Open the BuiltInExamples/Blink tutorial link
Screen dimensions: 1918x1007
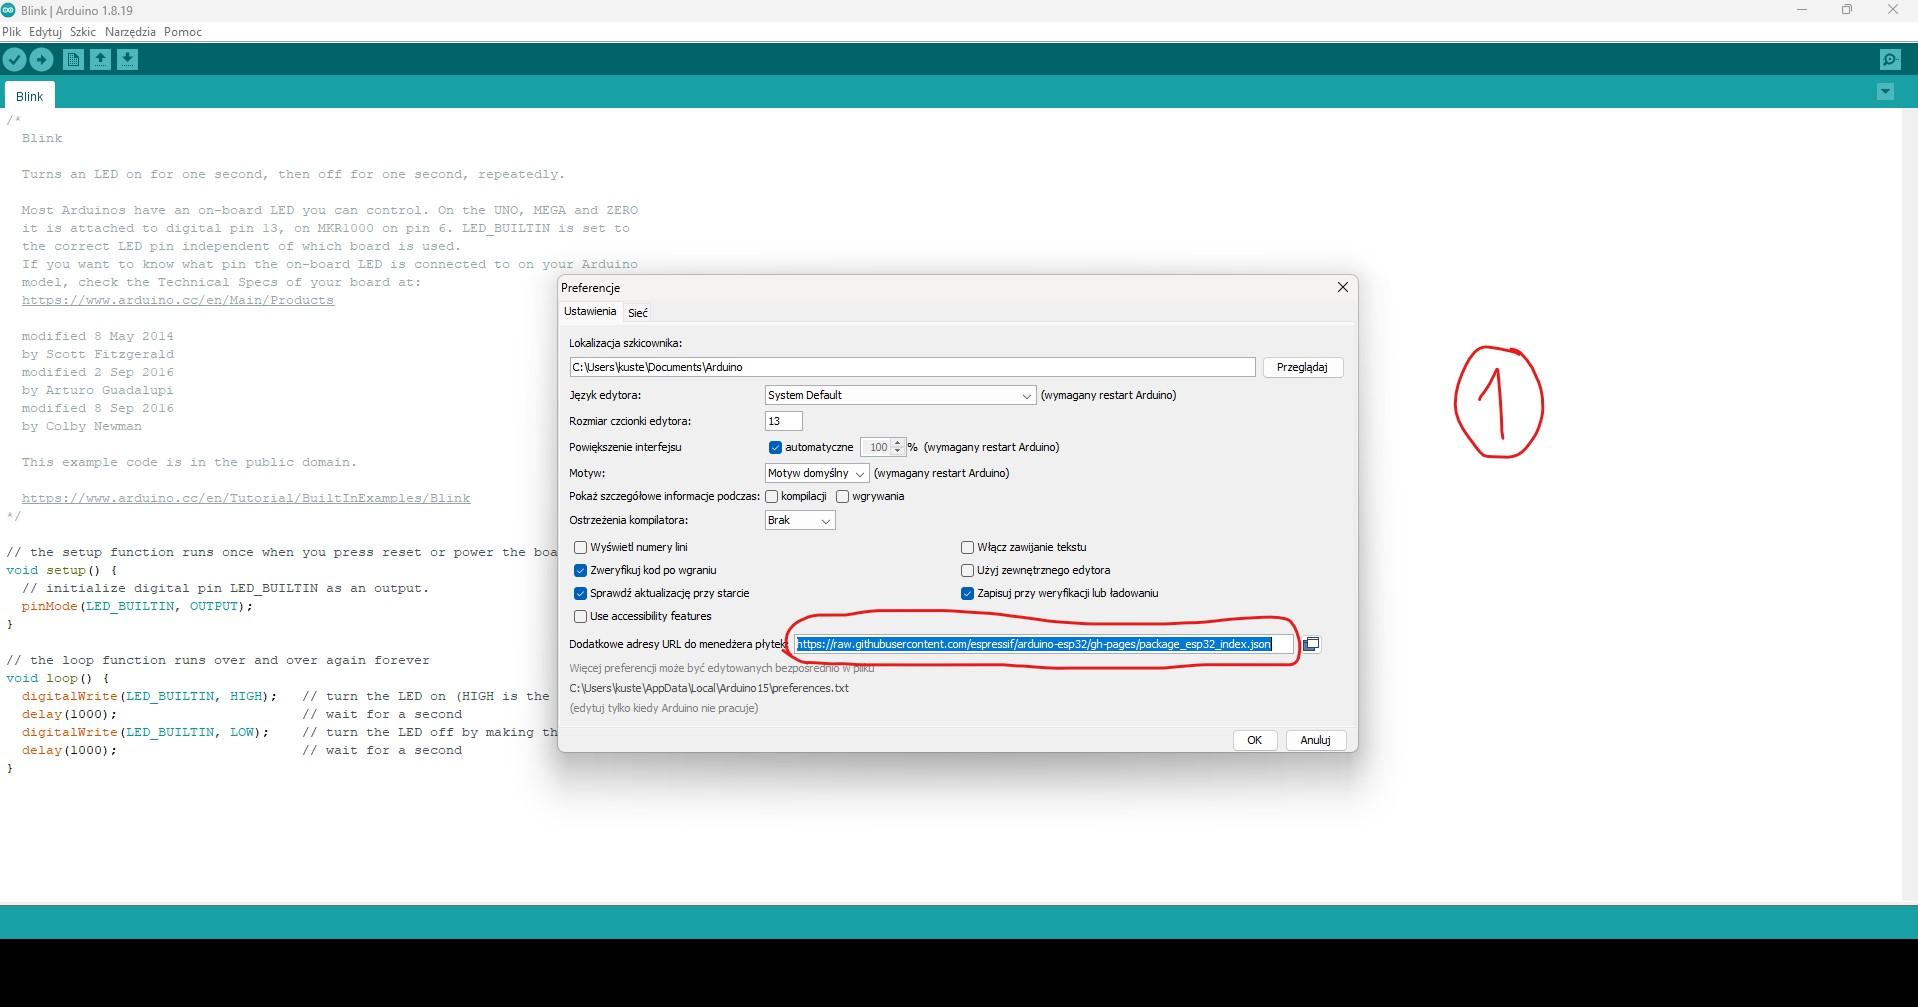pyautogui.click(x=246, y=498)
